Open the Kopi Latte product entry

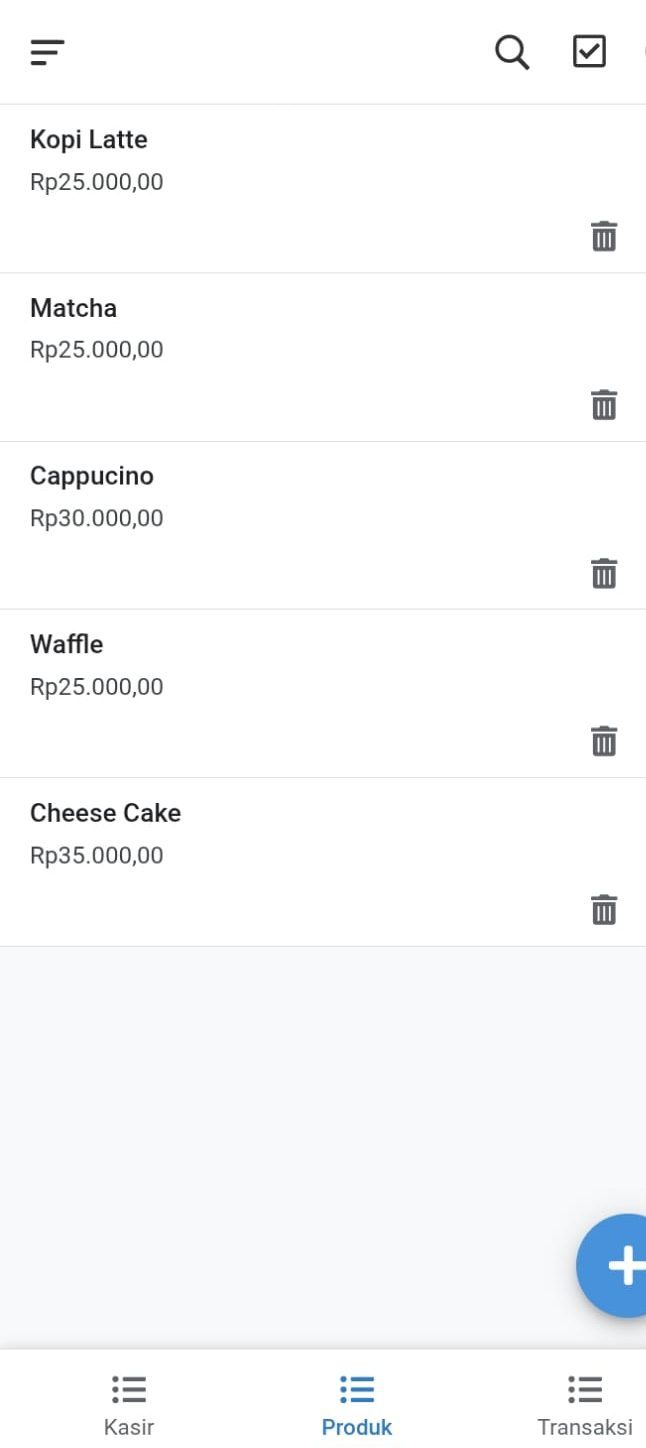pos(323,189)
